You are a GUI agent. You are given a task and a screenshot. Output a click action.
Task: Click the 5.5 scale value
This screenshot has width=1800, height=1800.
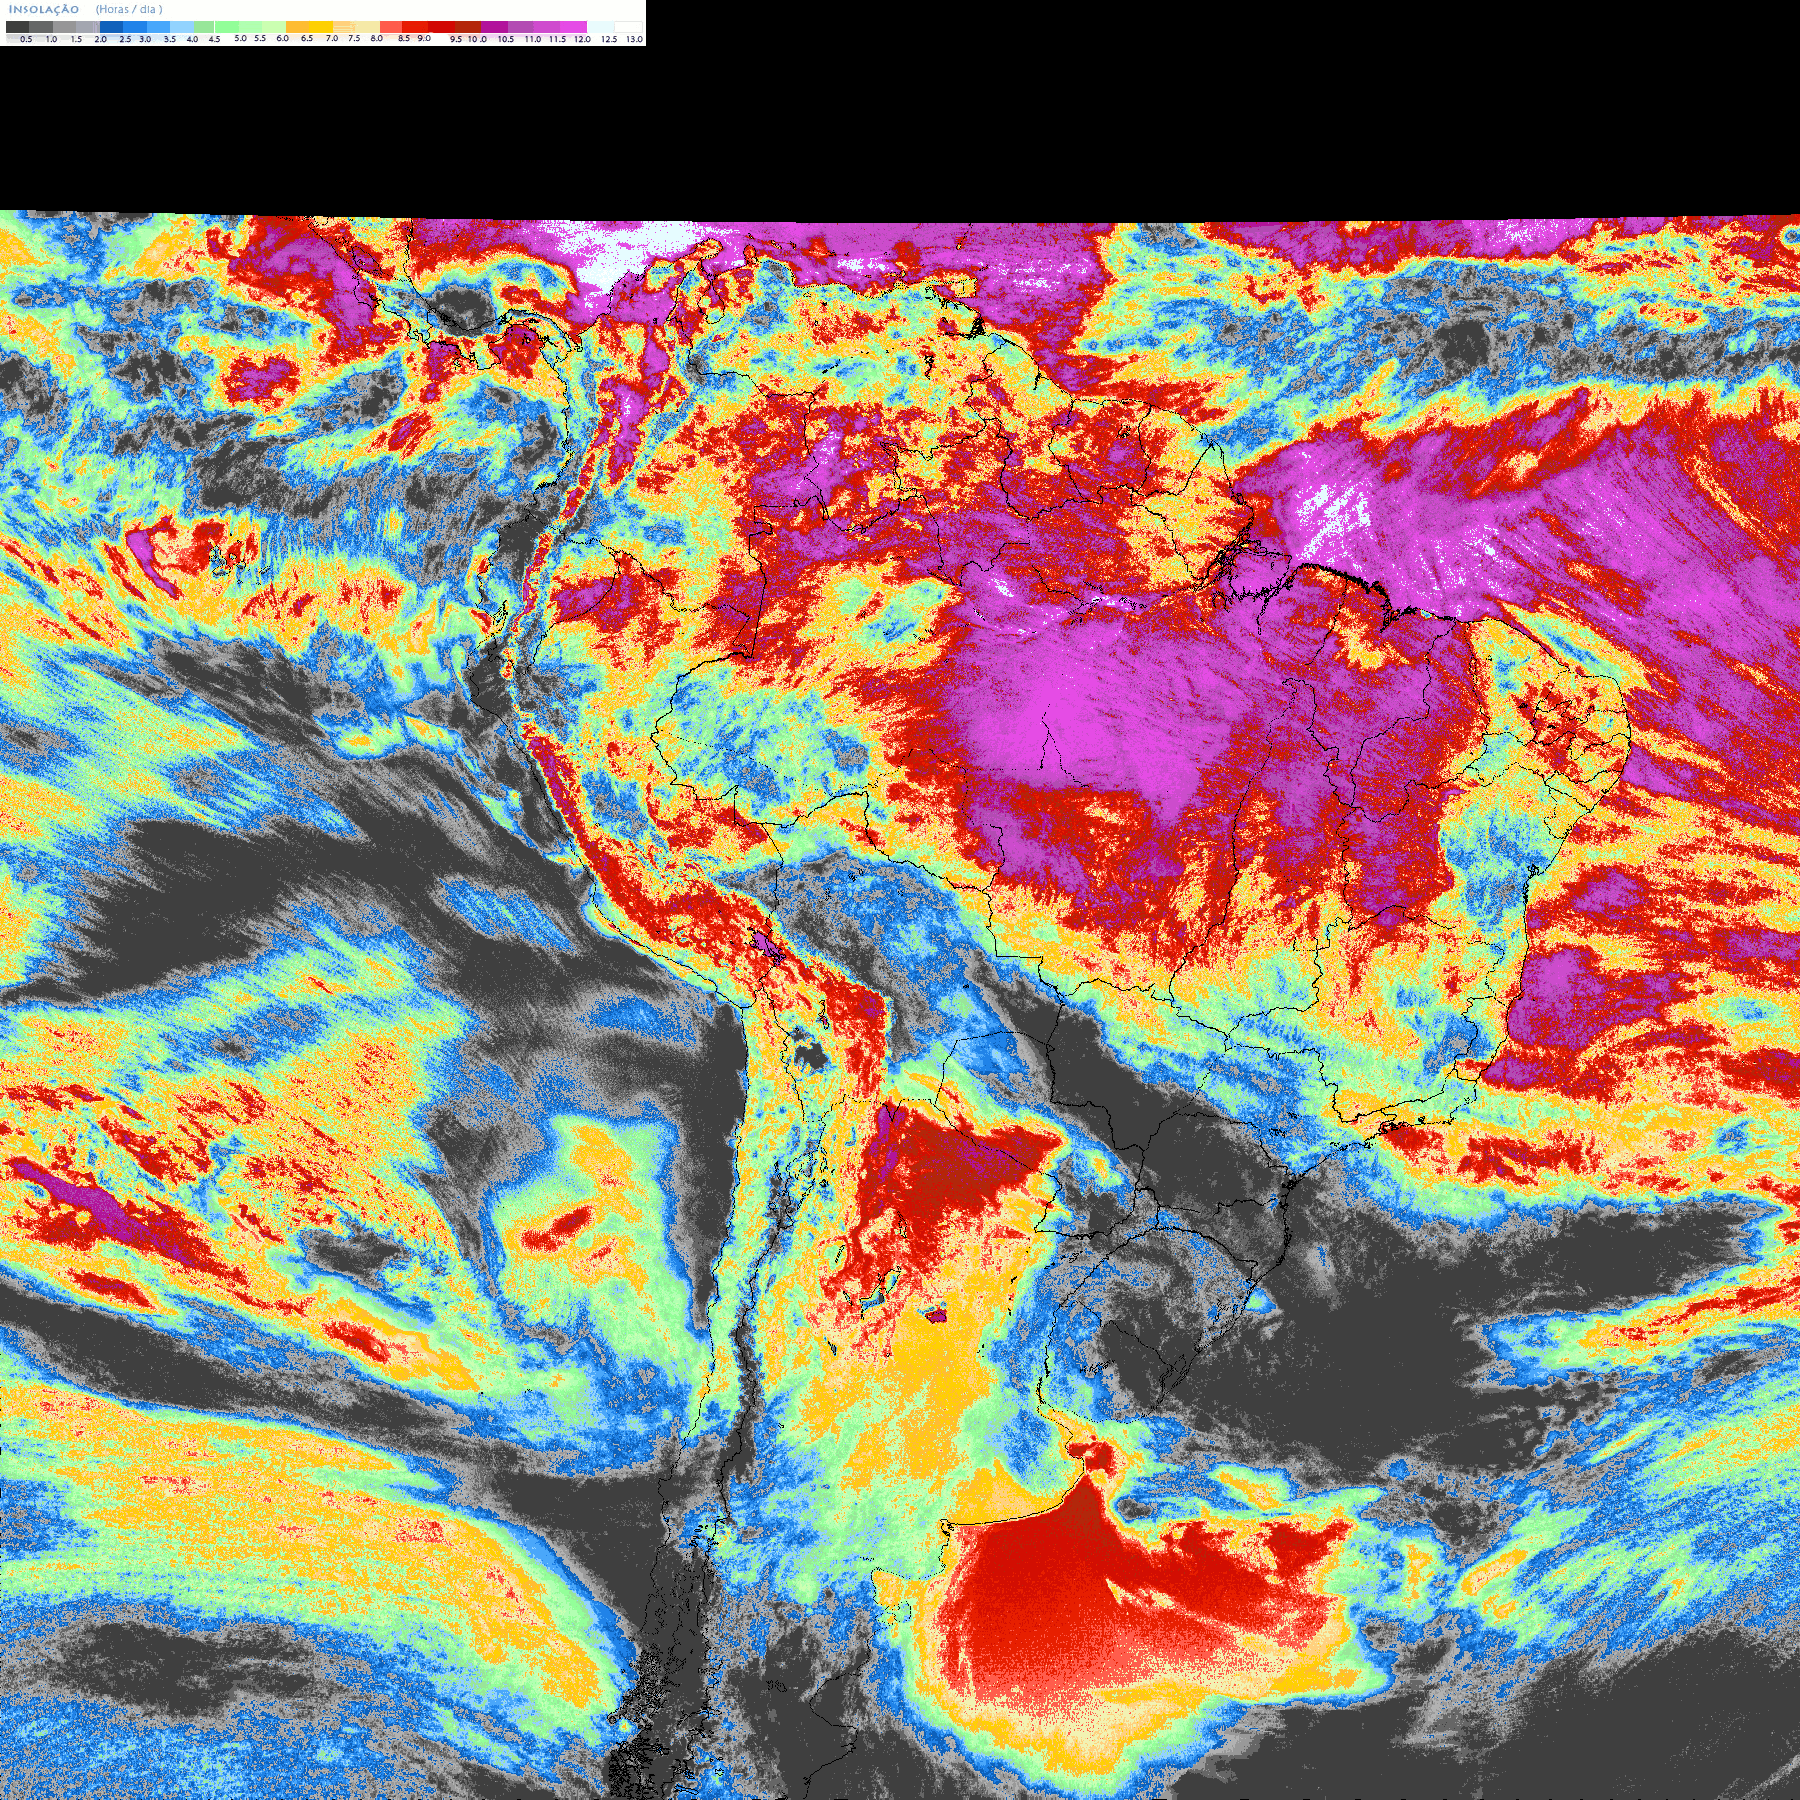[x=260, y=38]
